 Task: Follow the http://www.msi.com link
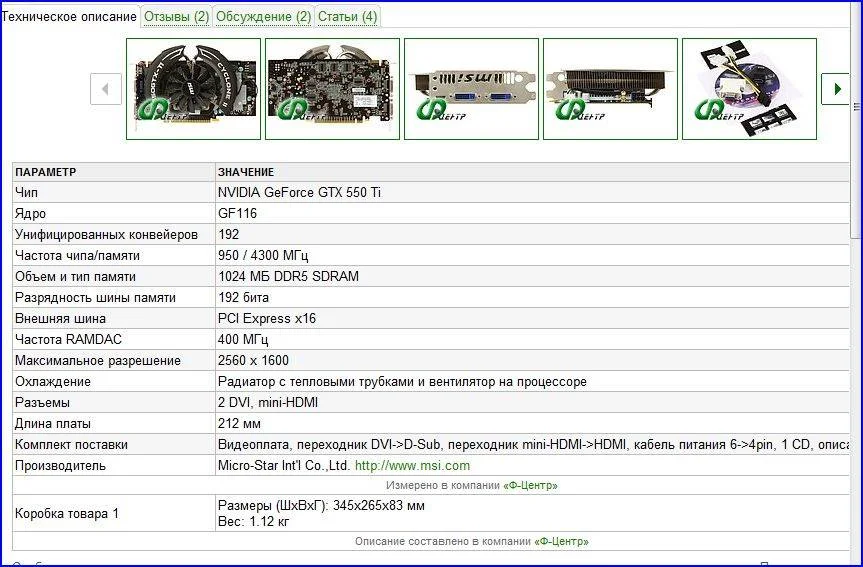[x=412, y=466]
